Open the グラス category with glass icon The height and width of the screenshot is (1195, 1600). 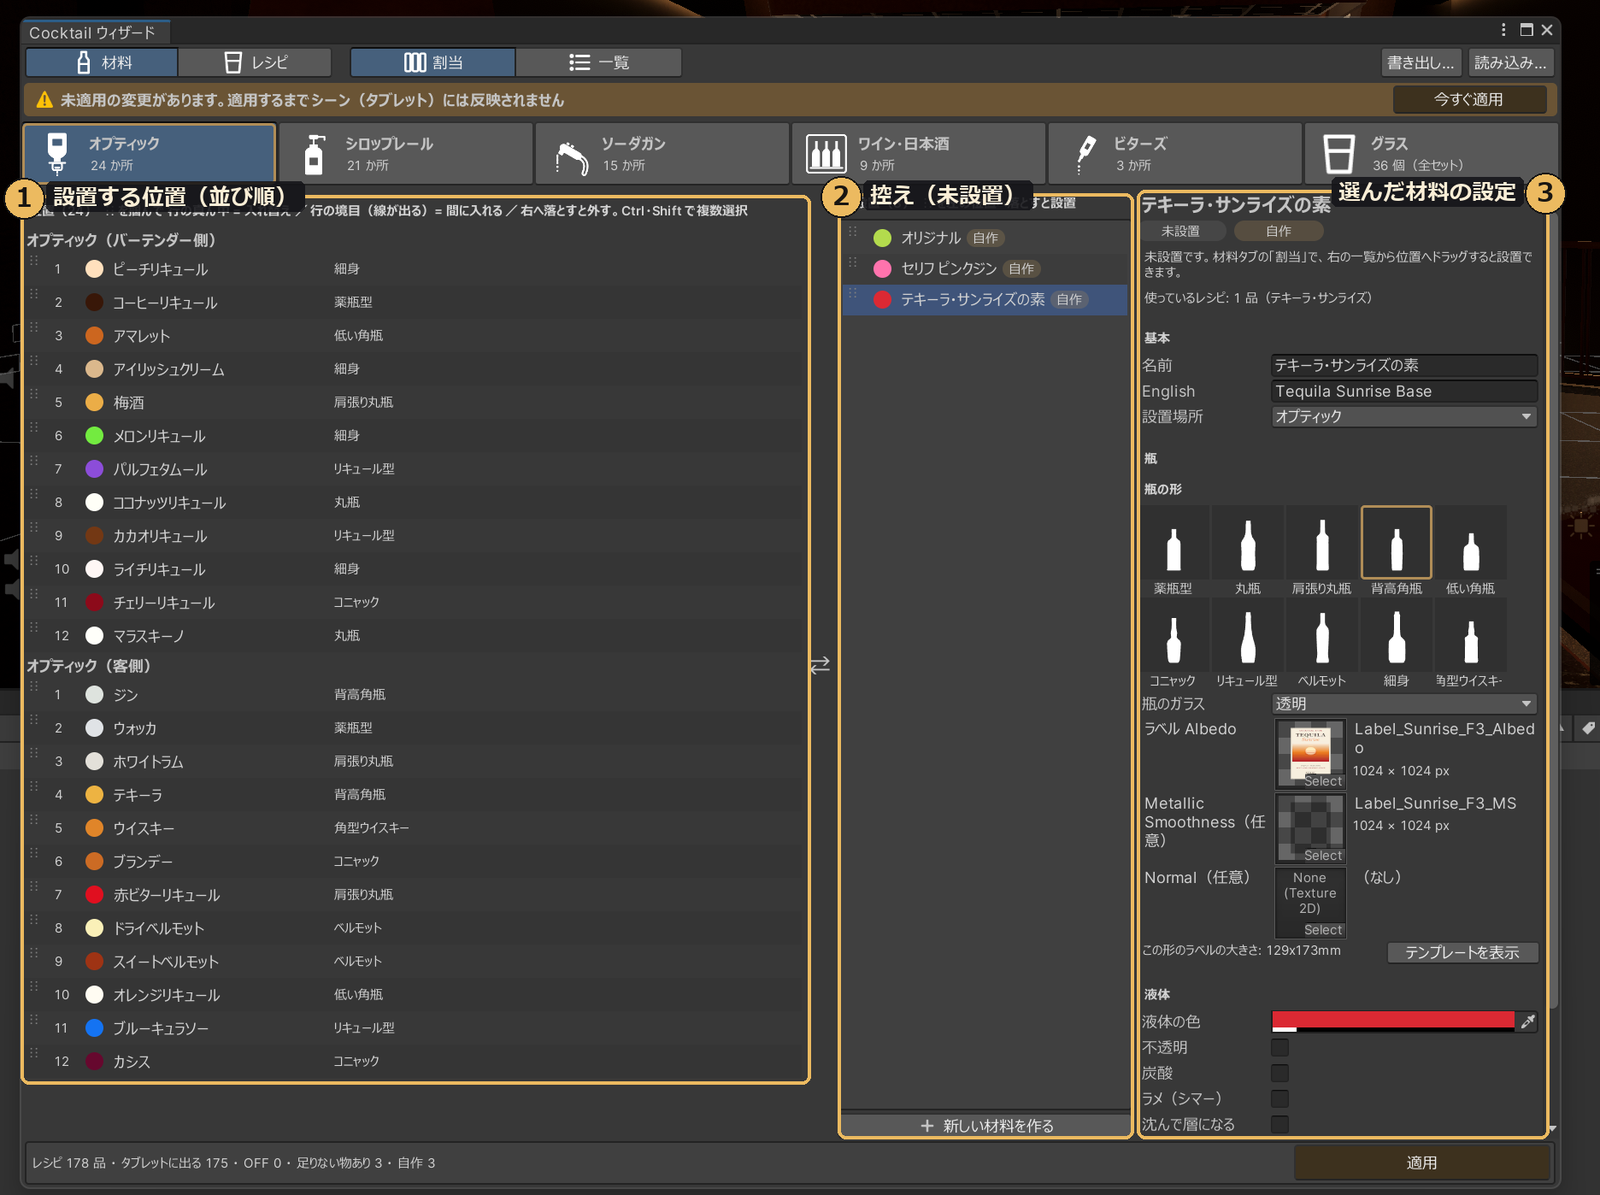1431,154
